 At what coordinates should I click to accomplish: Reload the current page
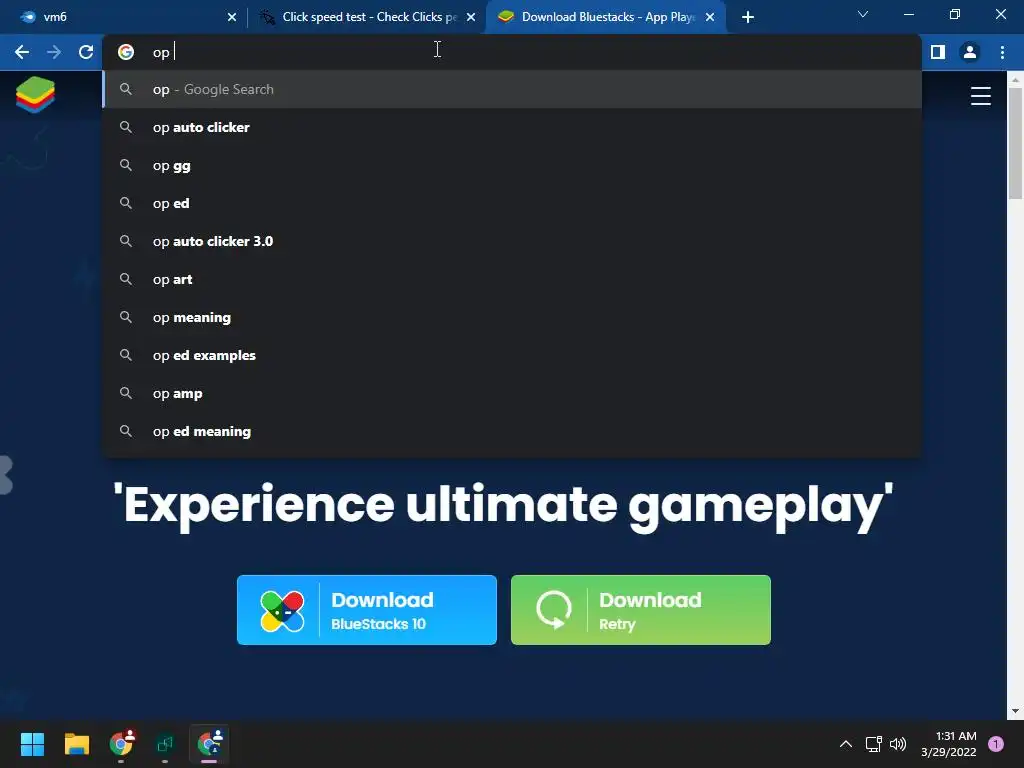tap(86, 52)
